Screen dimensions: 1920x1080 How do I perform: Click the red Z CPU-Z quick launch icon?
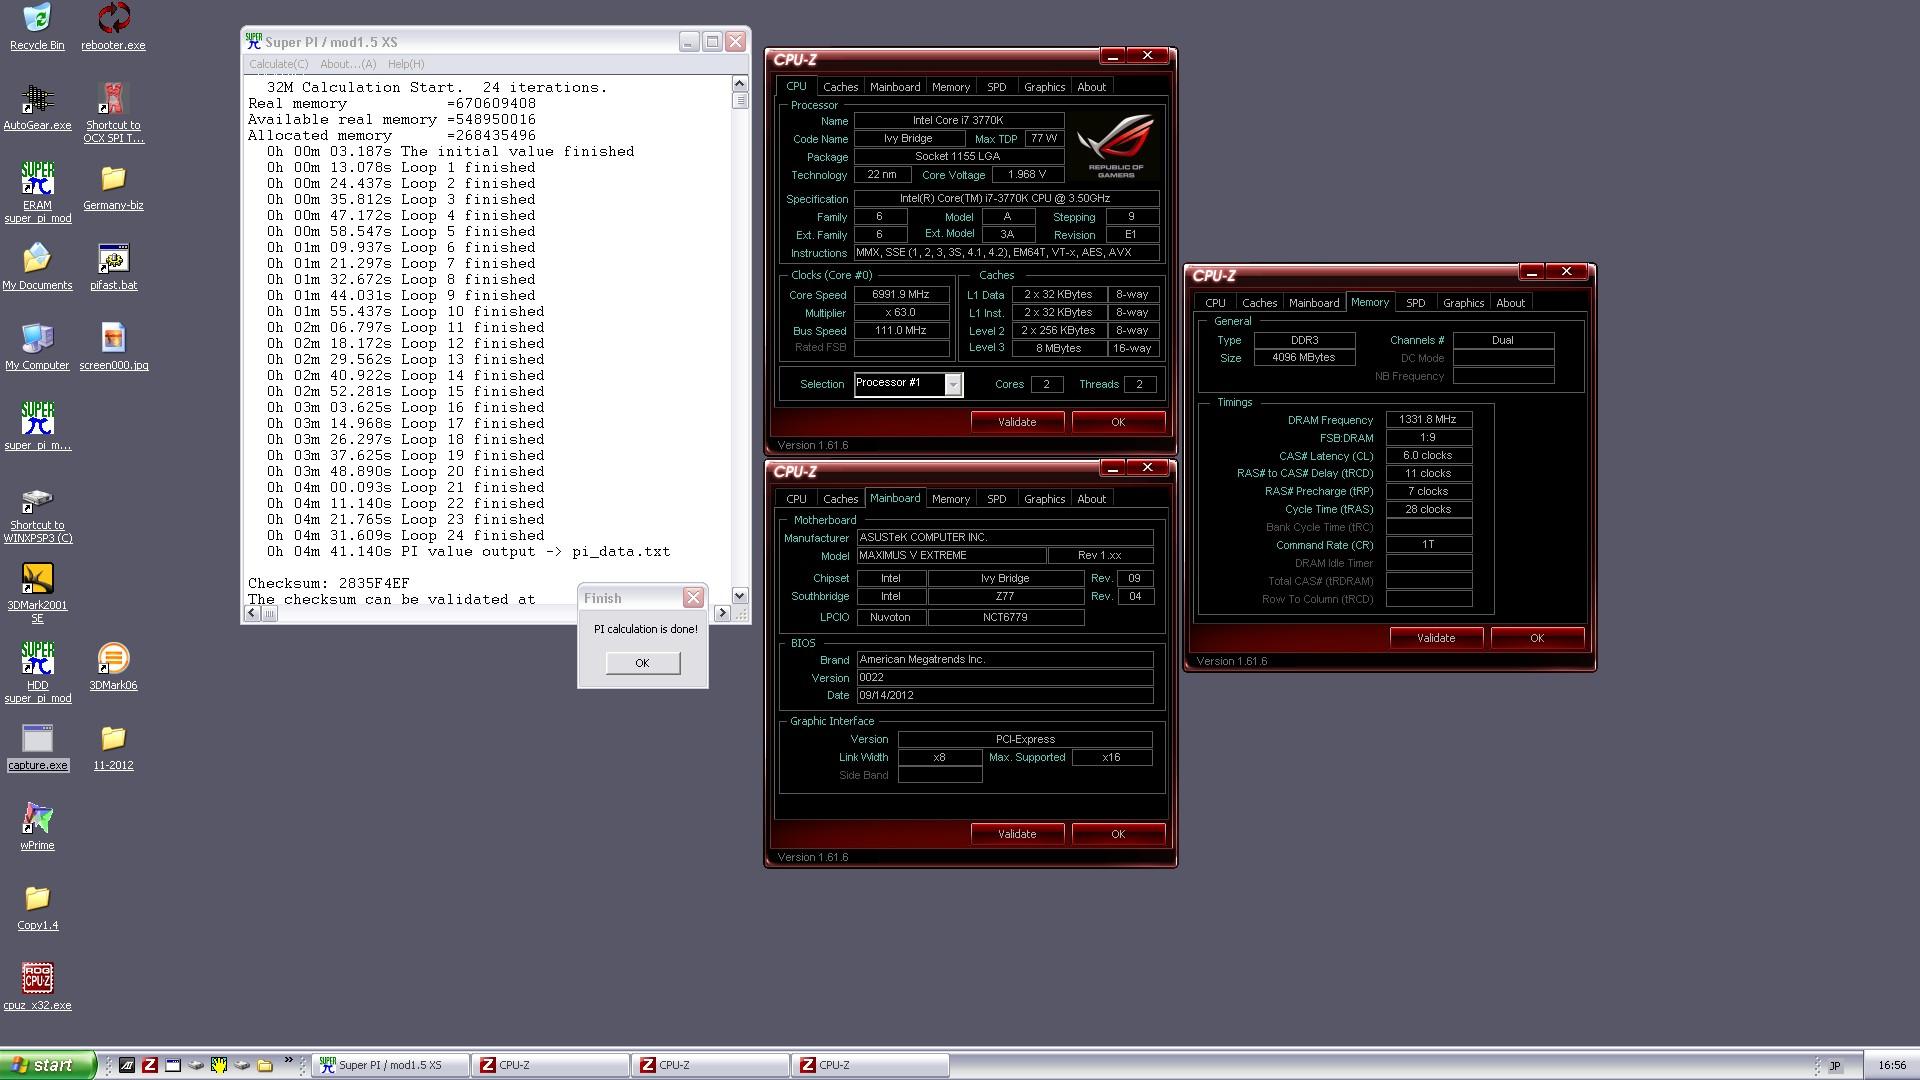[x=150, y=1065]
